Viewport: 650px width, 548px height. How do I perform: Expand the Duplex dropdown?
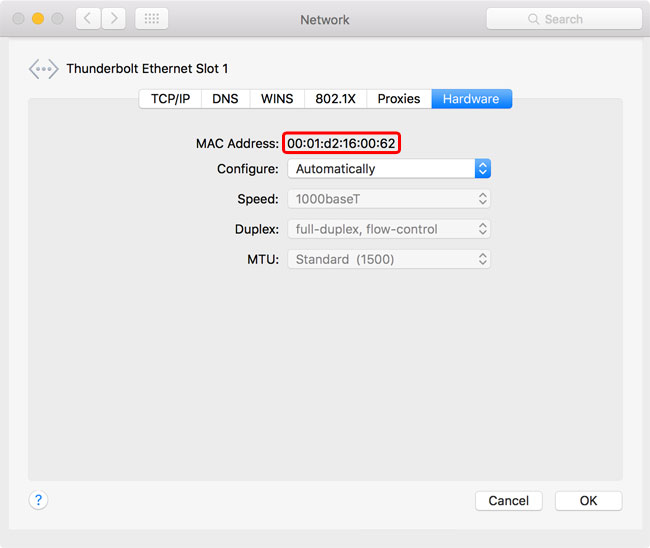(389, 229)
